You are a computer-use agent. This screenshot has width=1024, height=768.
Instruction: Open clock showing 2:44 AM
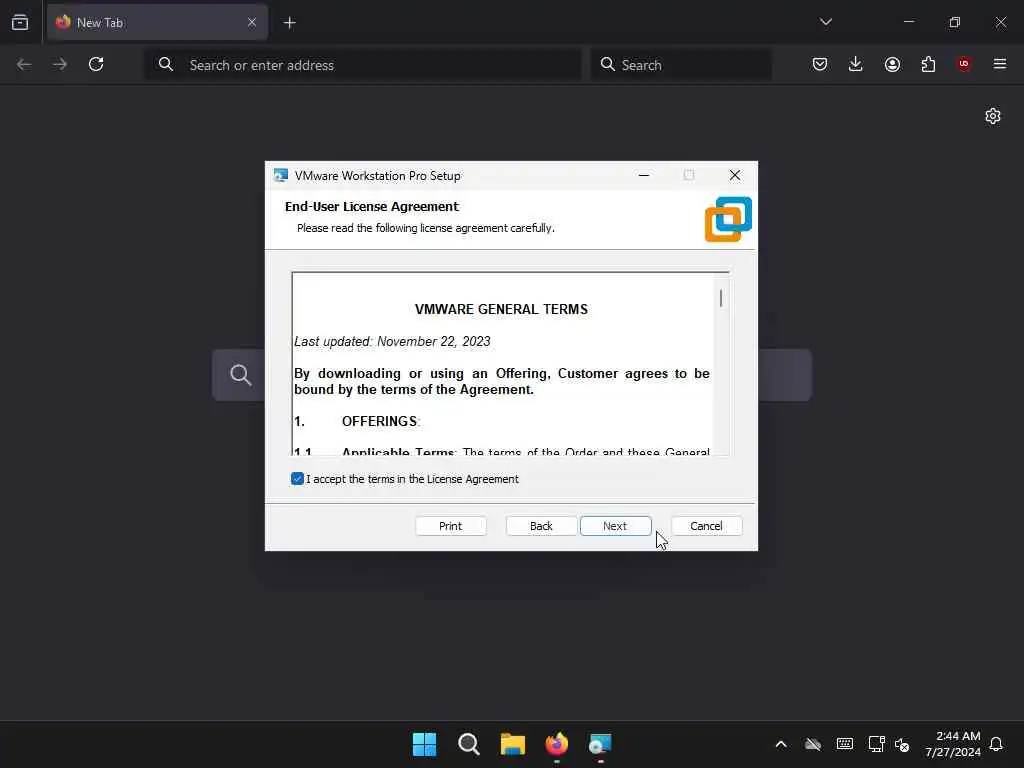(953, 744)
